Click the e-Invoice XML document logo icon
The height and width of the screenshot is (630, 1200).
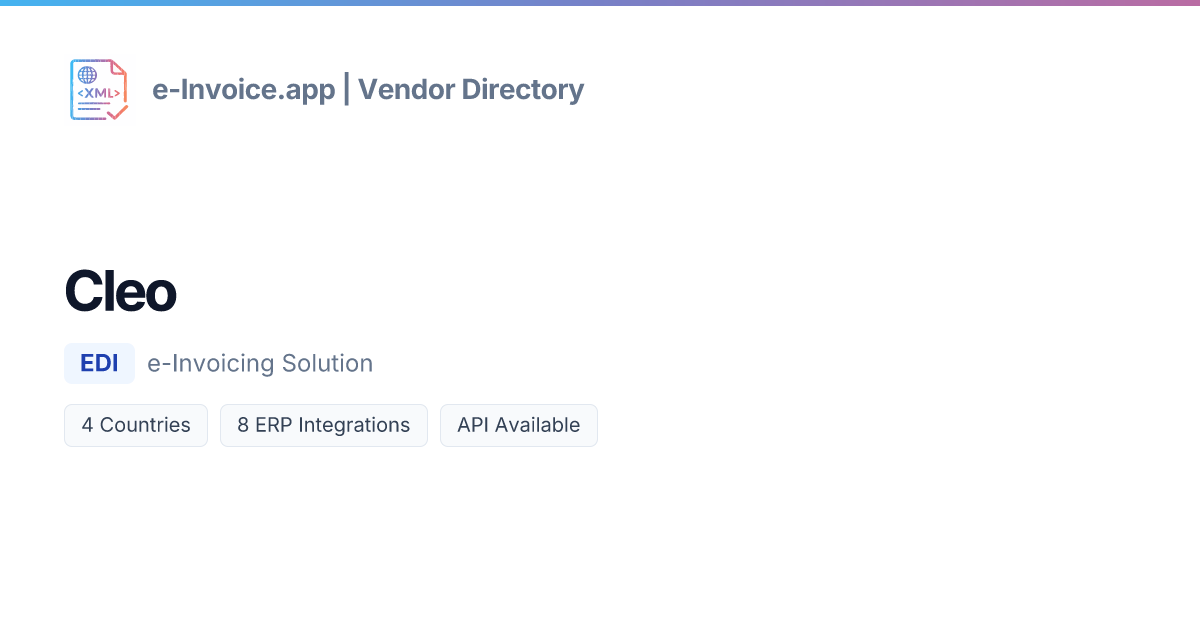(99, 90)
